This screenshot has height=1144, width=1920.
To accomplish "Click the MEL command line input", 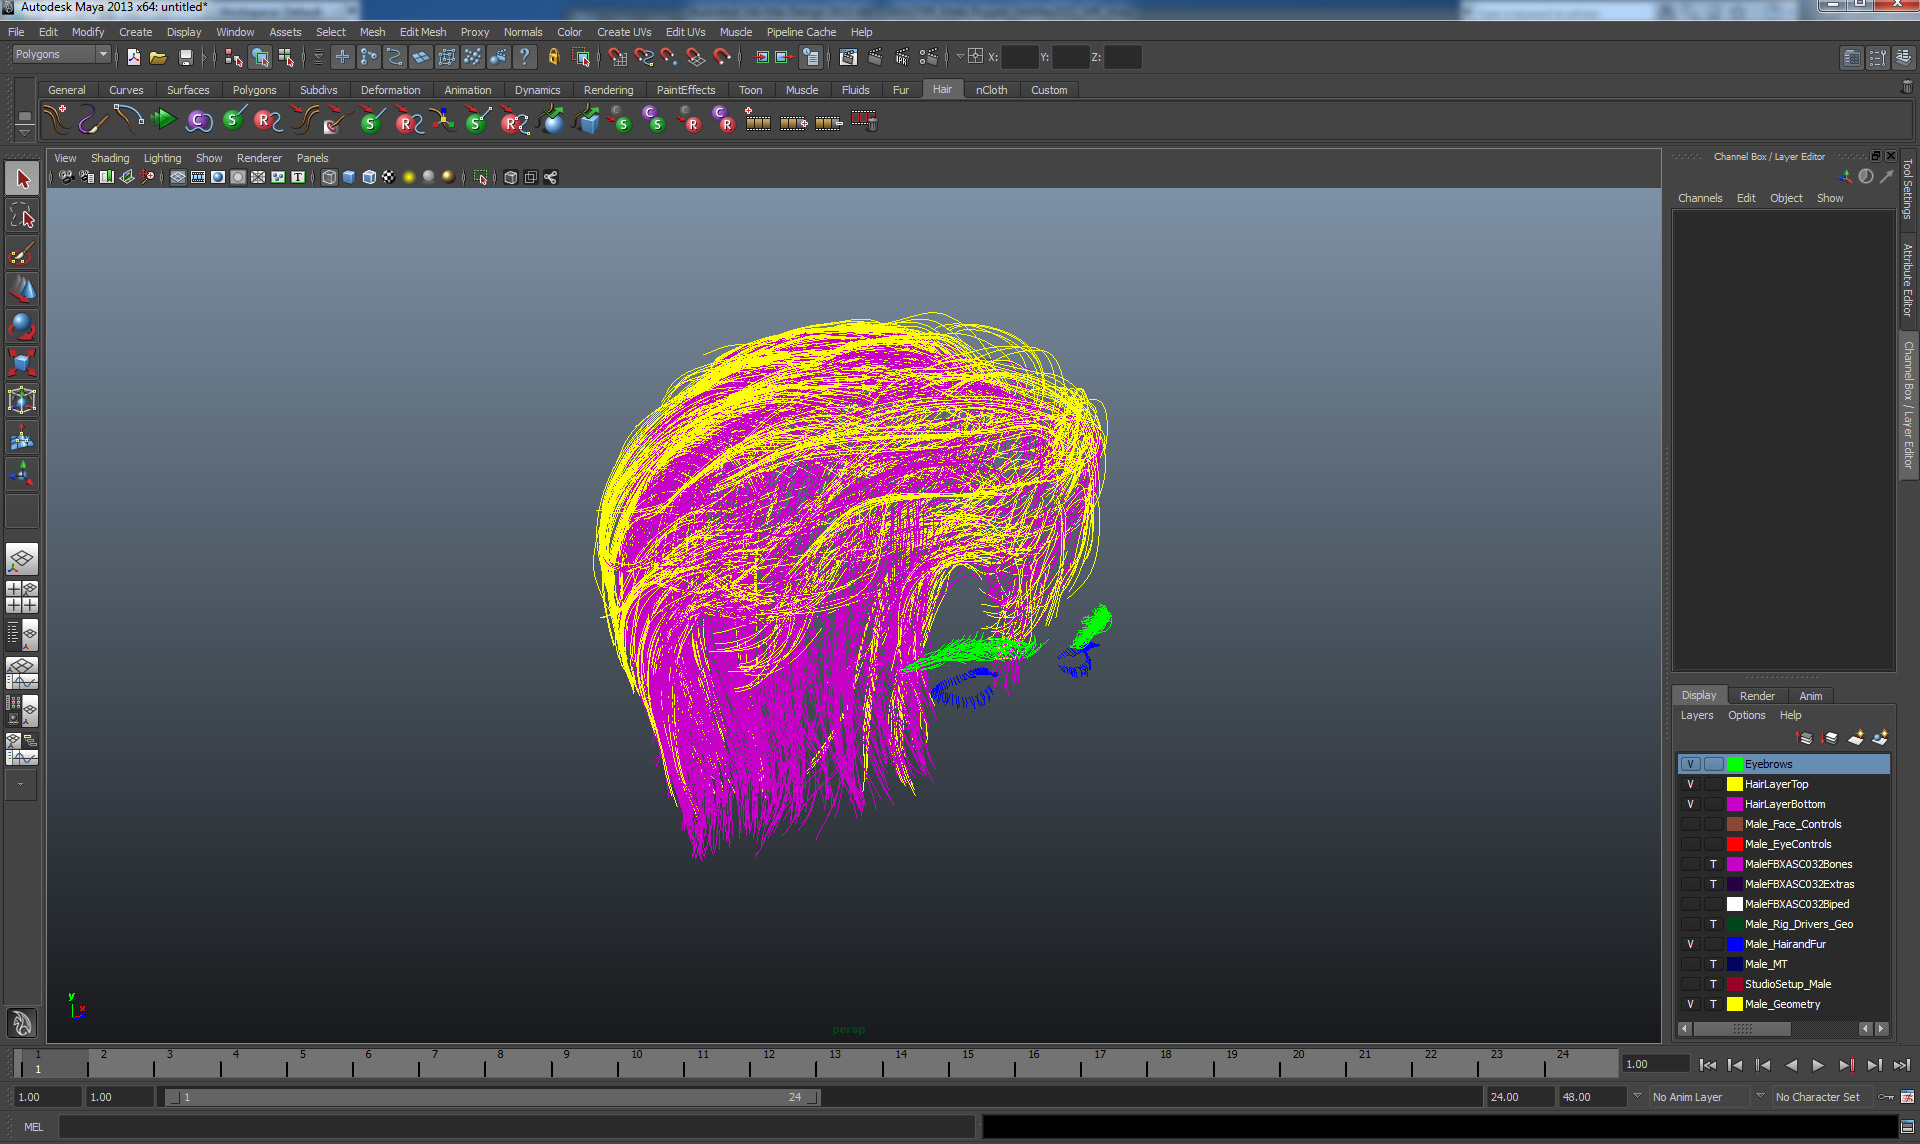I will (515, 1127).
